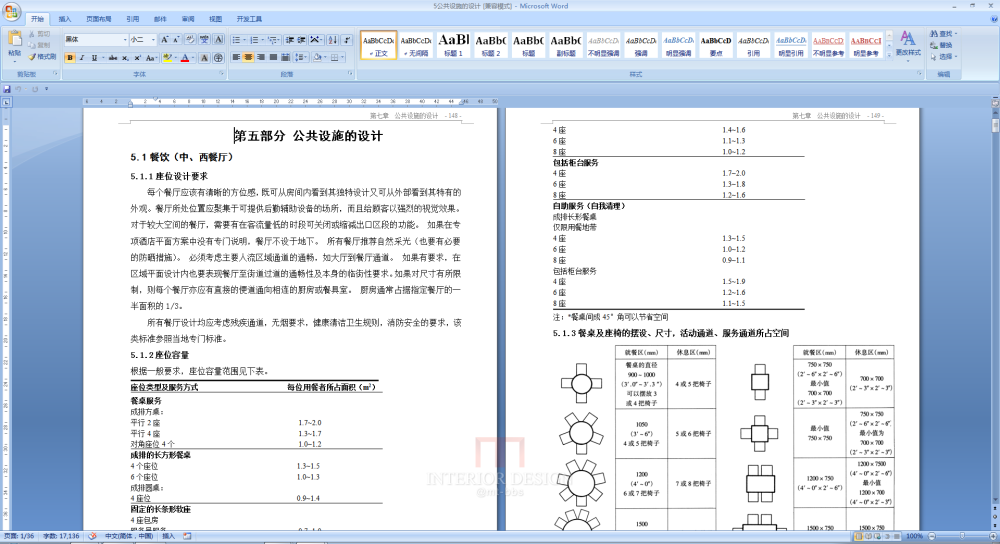Toggle Strikethrough formatting
1000x544 pixels.
pos(113,58)
